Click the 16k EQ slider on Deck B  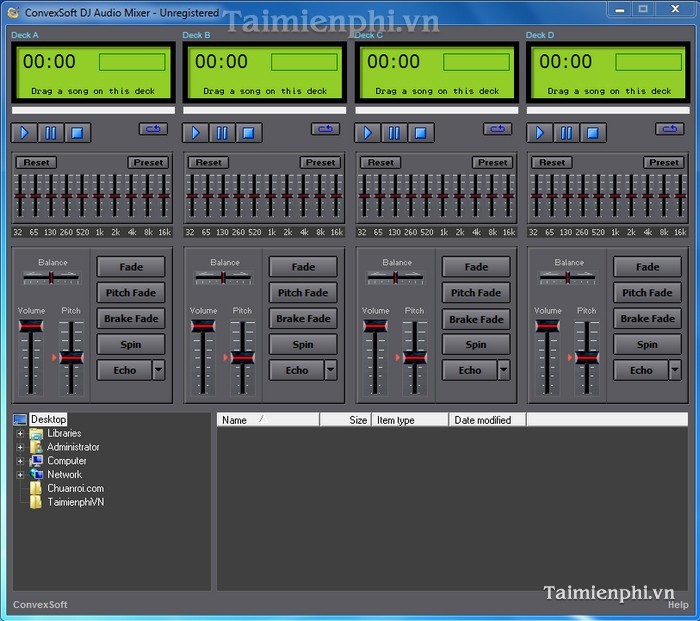tap(336, 196)
